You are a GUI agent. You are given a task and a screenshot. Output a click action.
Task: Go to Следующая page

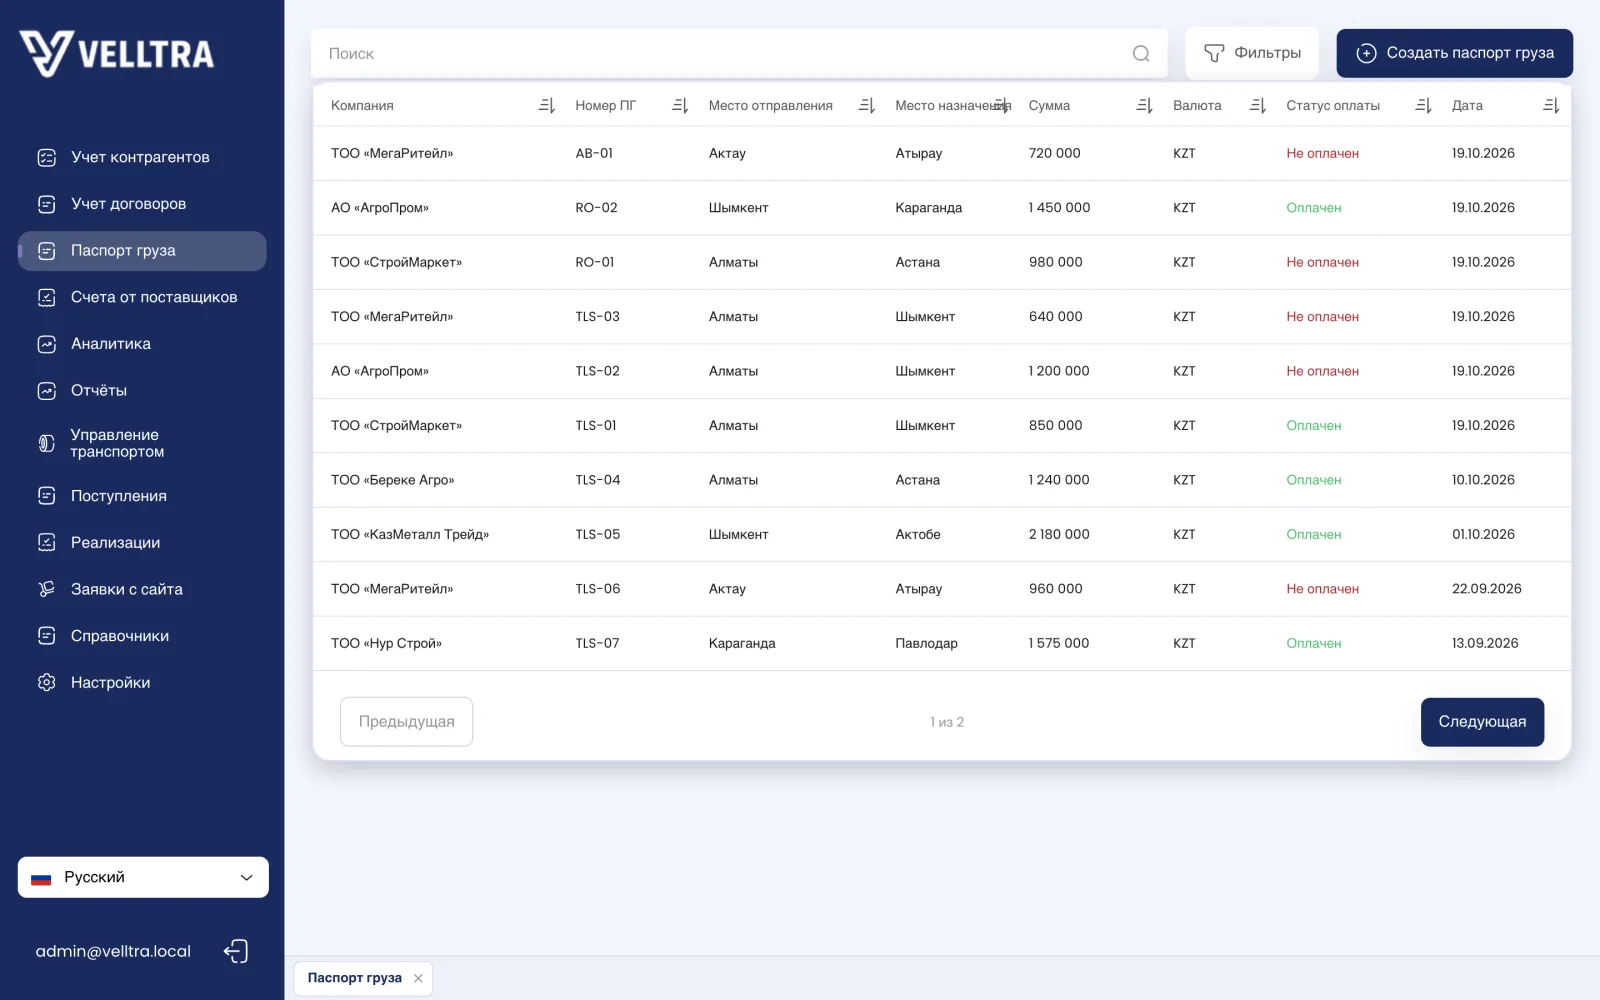(1482, 722)
